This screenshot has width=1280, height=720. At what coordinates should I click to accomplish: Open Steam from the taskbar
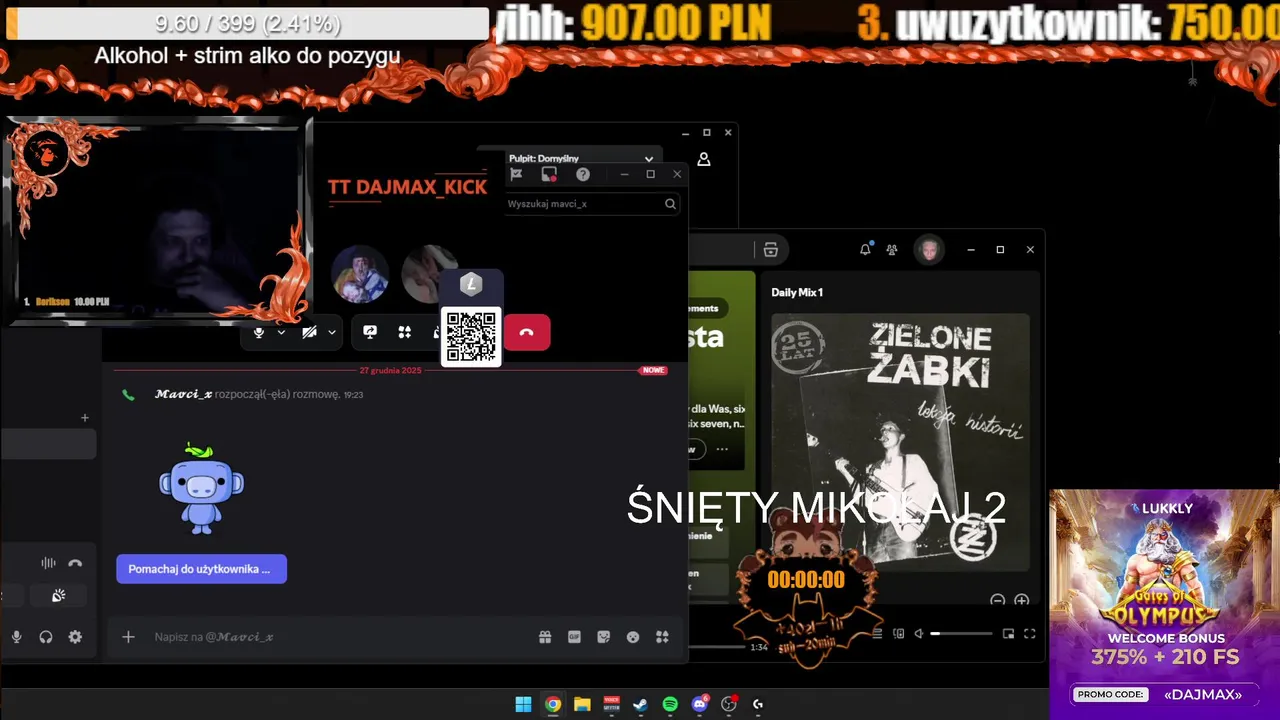tap(641, 704)
